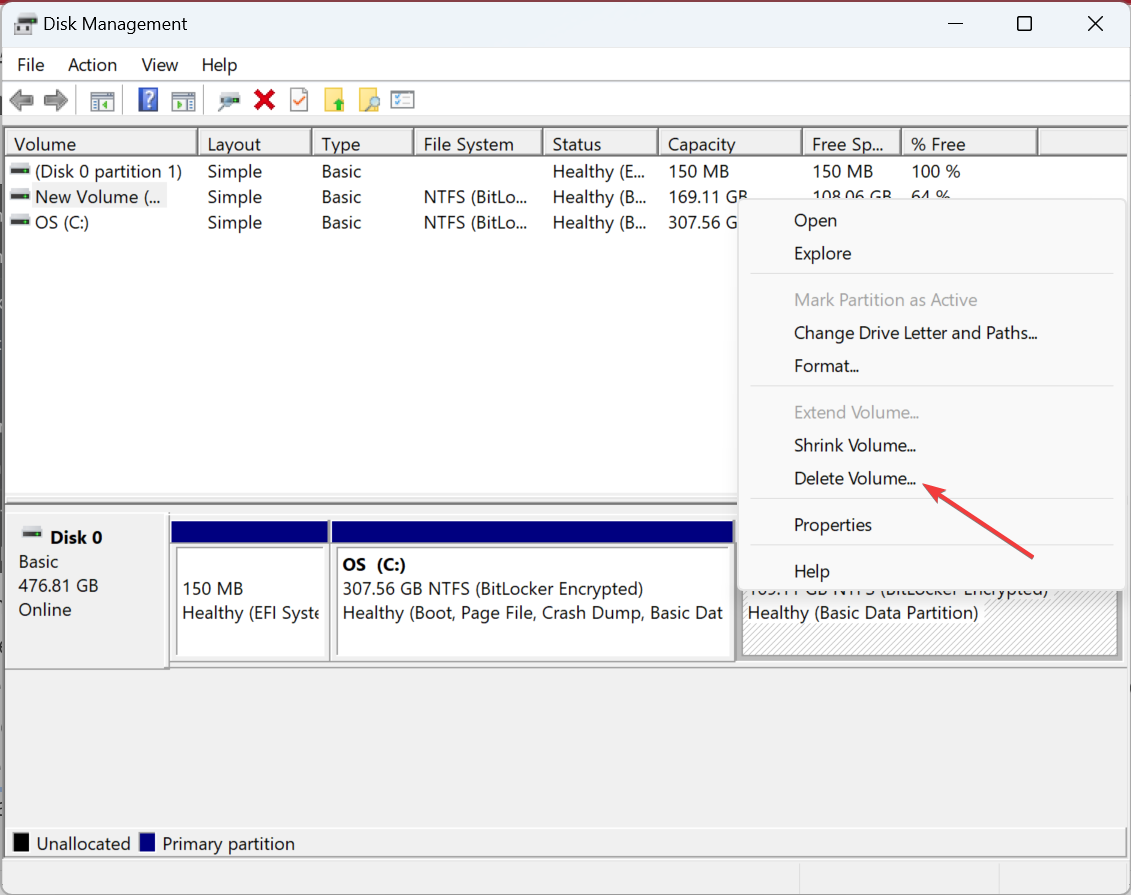The image size is (1131, 895).
Task: Click the disk icon next to Disk 0 label
Action: coord(32,534)
